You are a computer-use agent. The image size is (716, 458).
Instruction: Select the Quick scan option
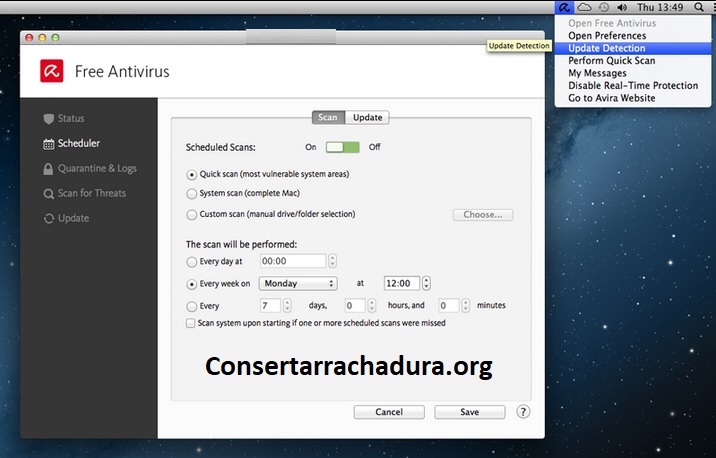click(x=192, y=175)
